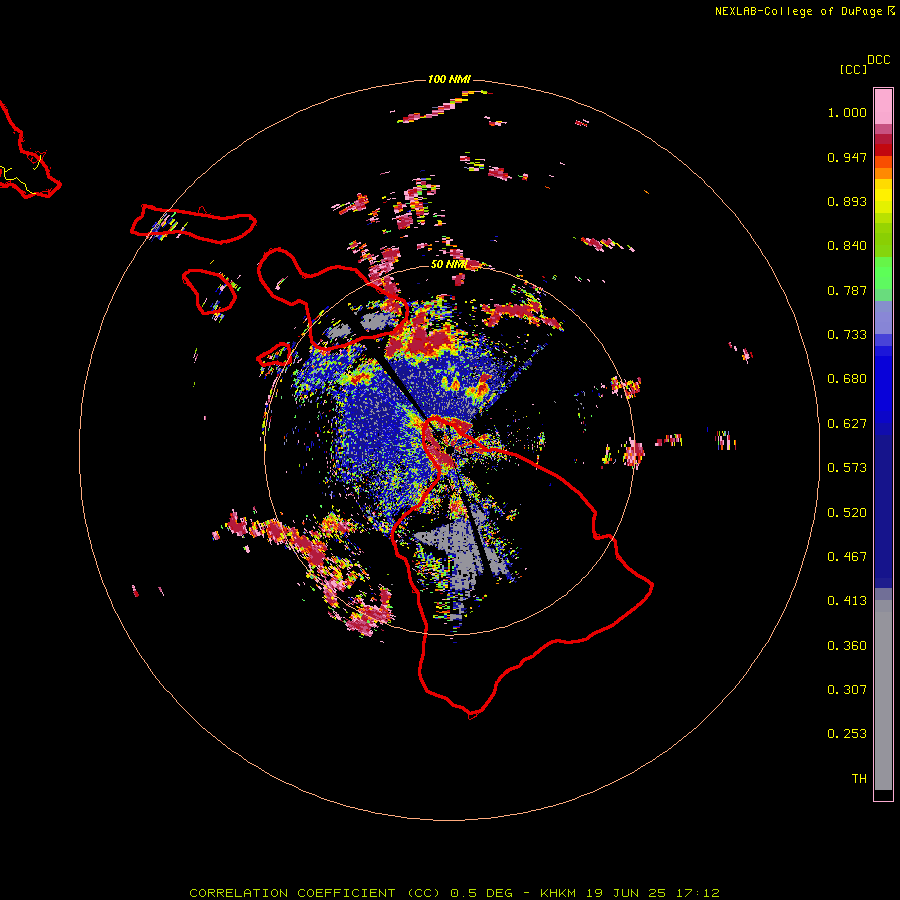Click the 0.467 scale value
The width and height of the screenshot is (900, 900).
click(x=847, y=557)
